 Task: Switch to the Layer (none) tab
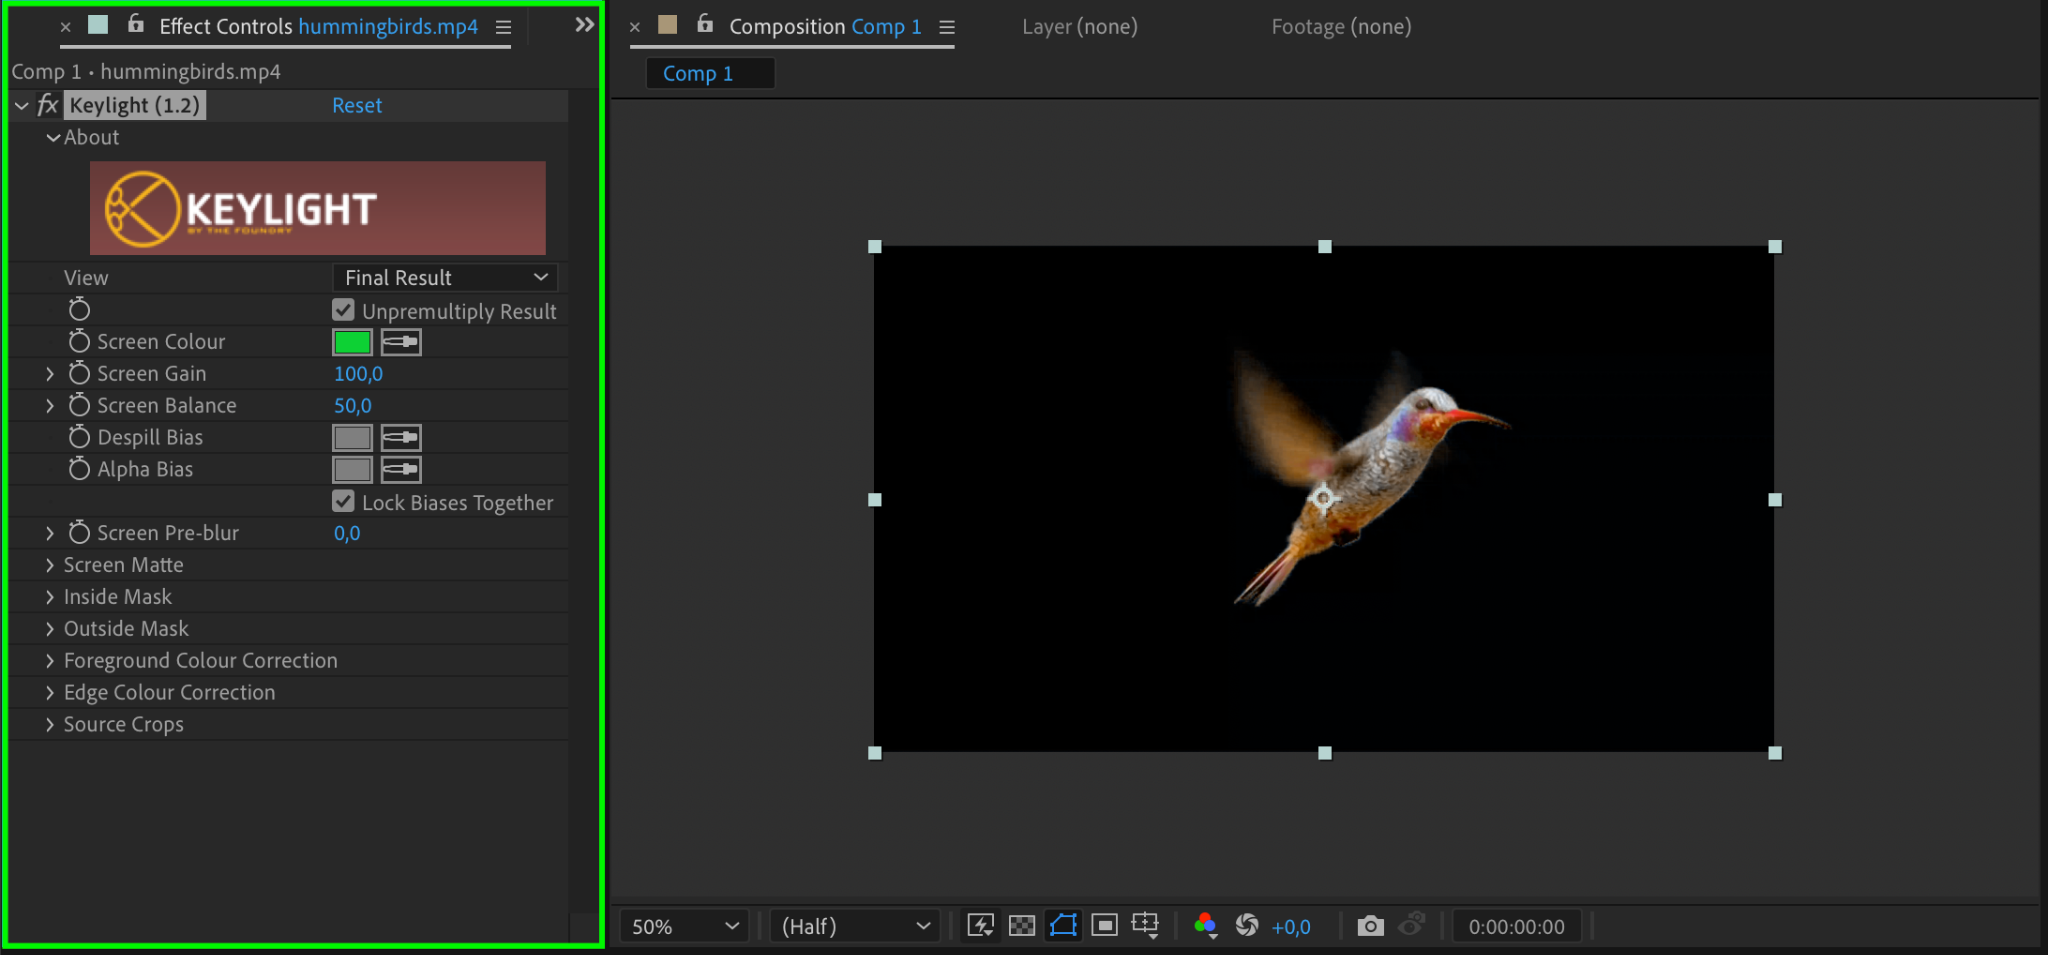click(x=1079, y=27)
